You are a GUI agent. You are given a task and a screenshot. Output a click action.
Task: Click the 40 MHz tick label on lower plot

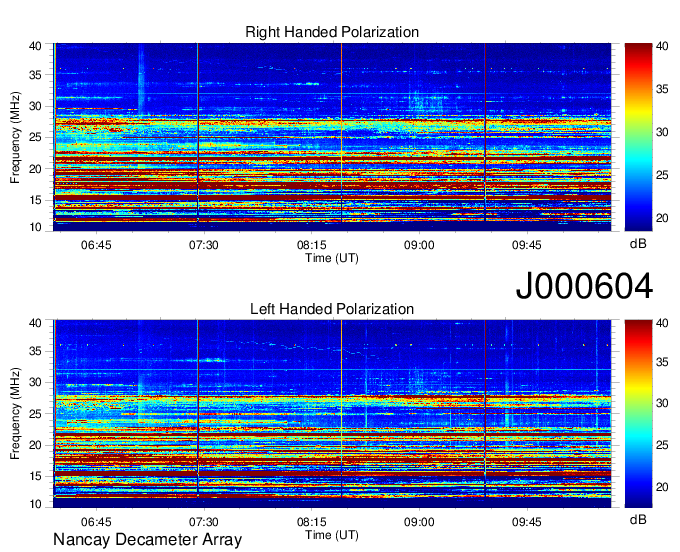[x=35, y=323]
